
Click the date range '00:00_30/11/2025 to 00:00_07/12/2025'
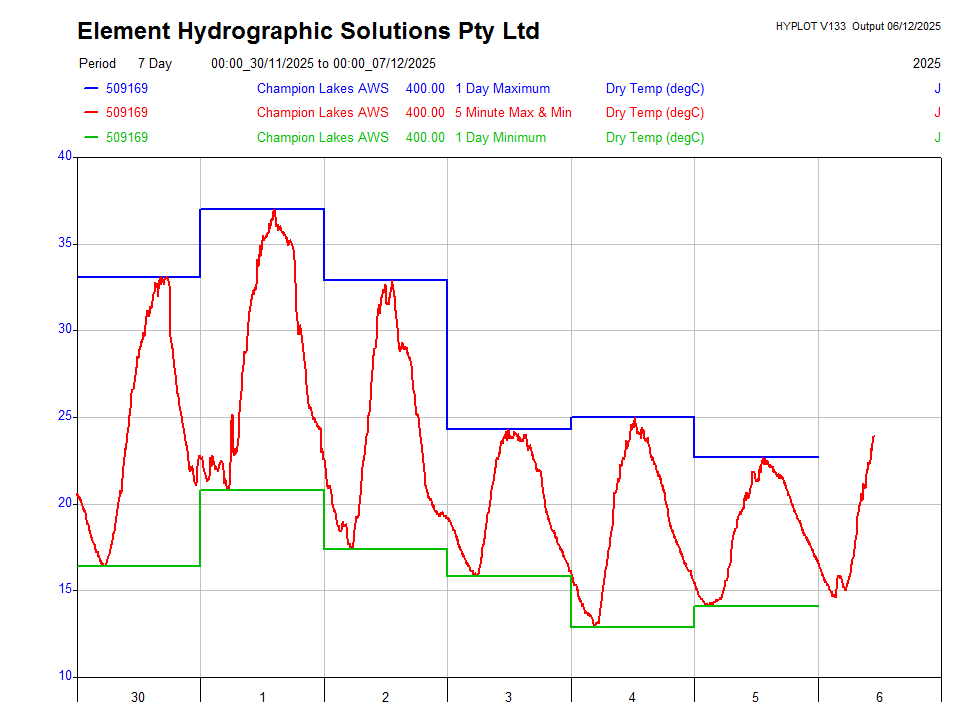[323, 64]
